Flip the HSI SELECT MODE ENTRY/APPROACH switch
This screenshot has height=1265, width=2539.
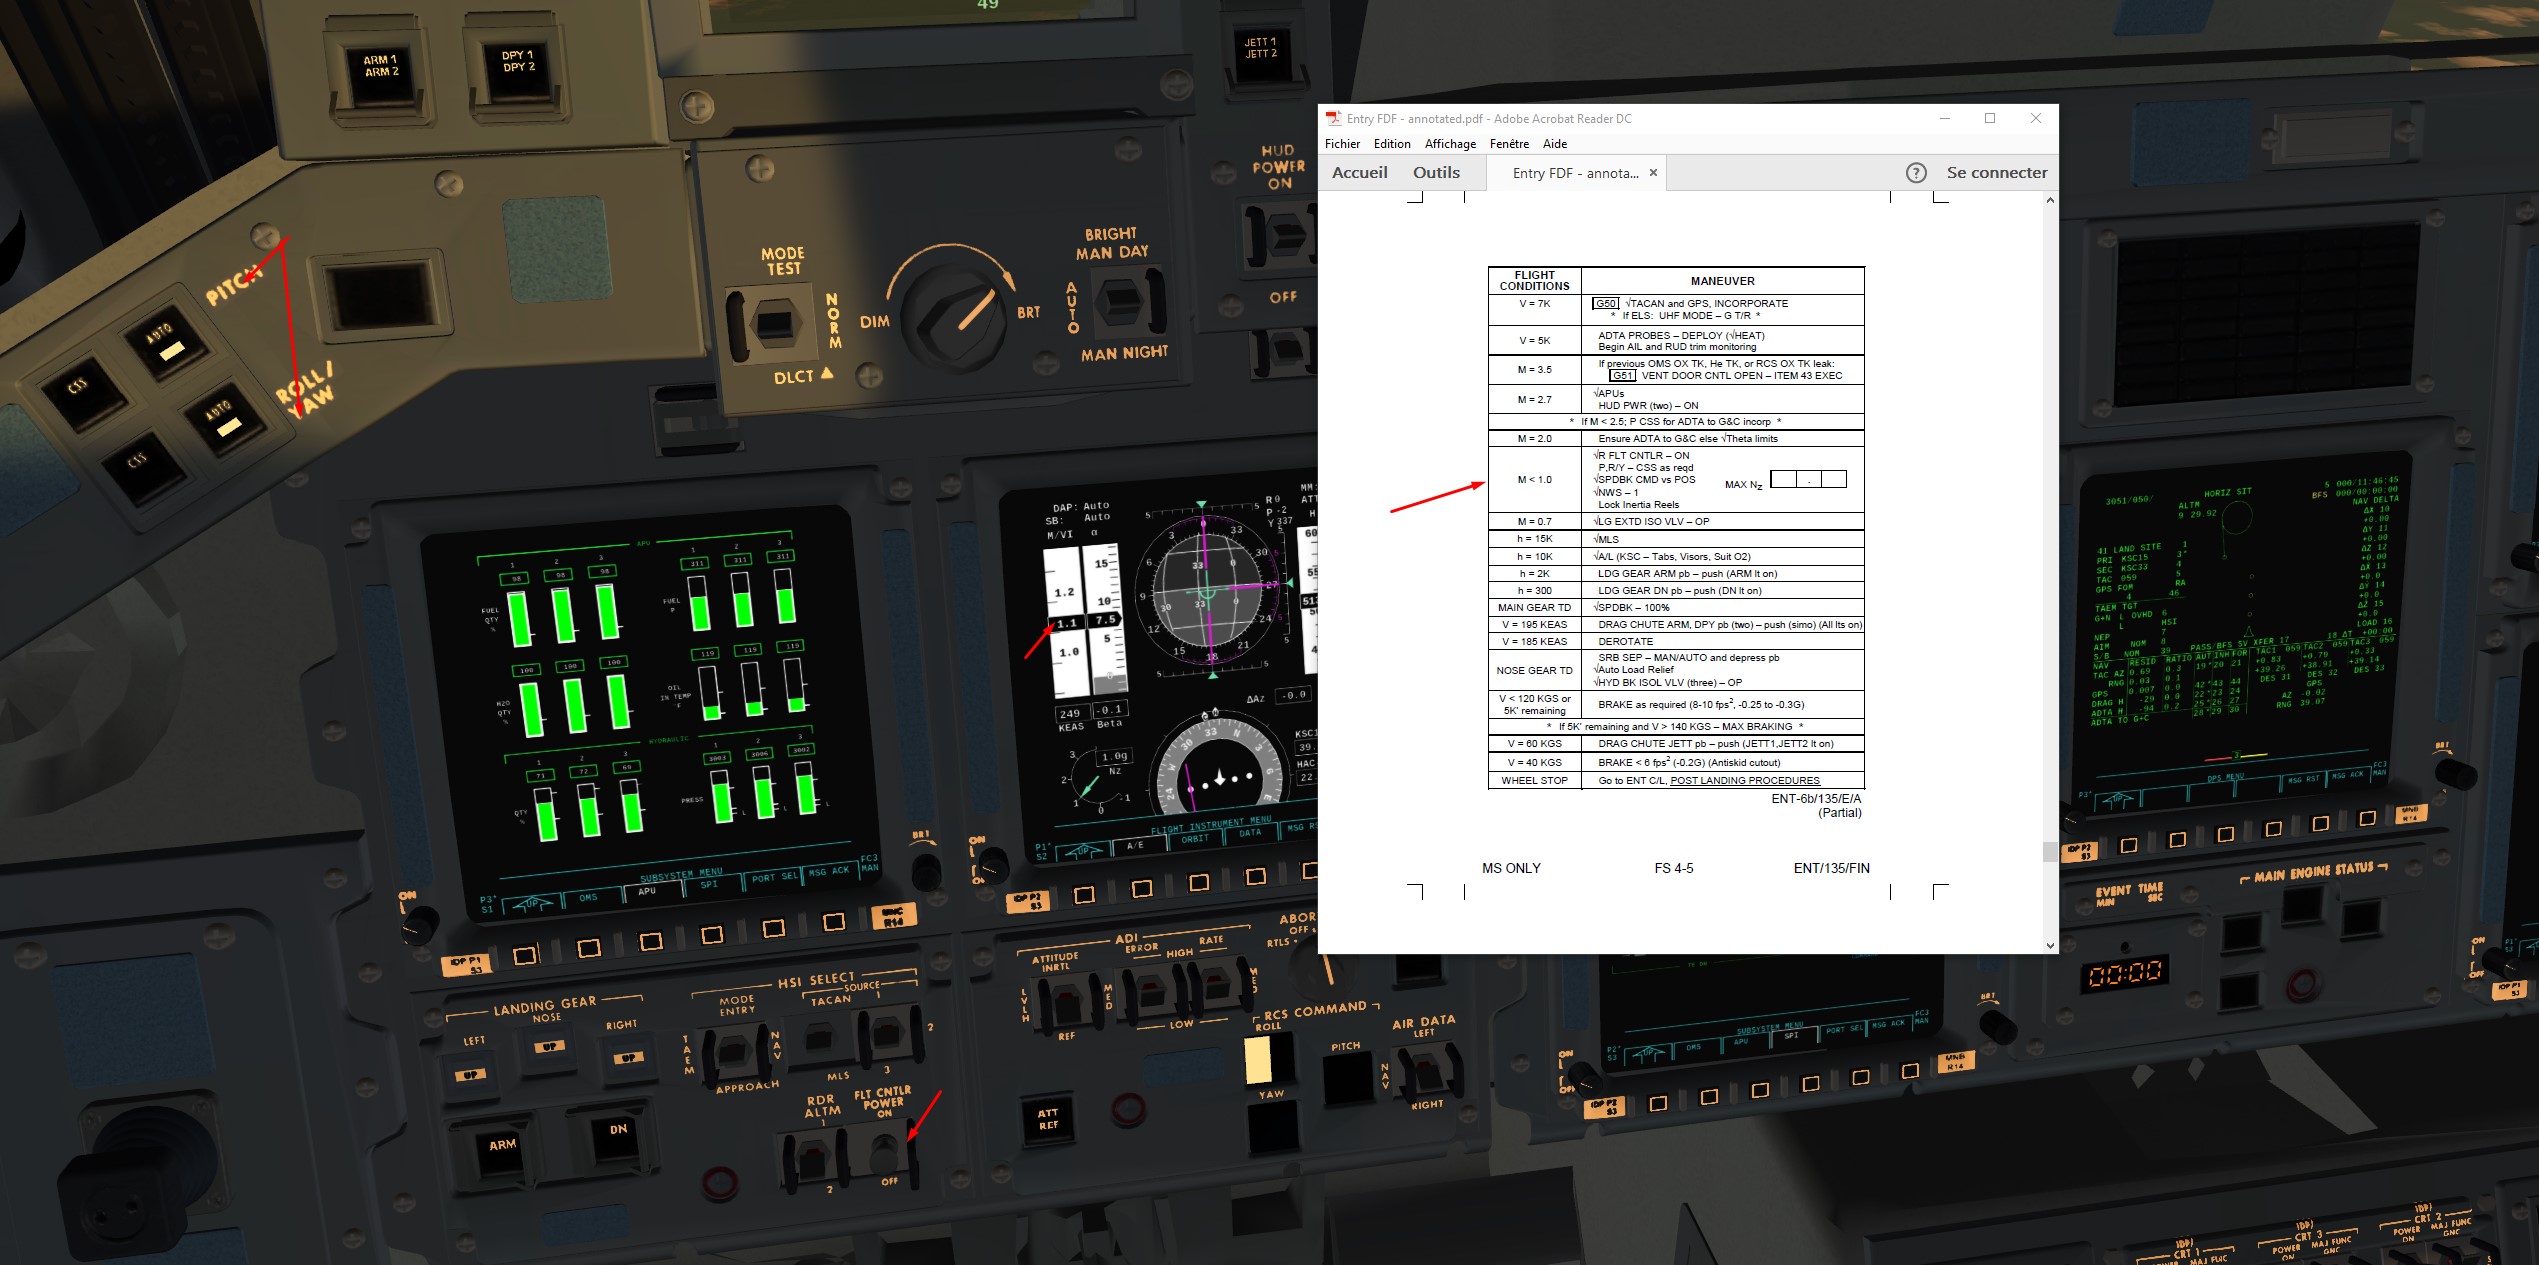tap(734, 1053)
